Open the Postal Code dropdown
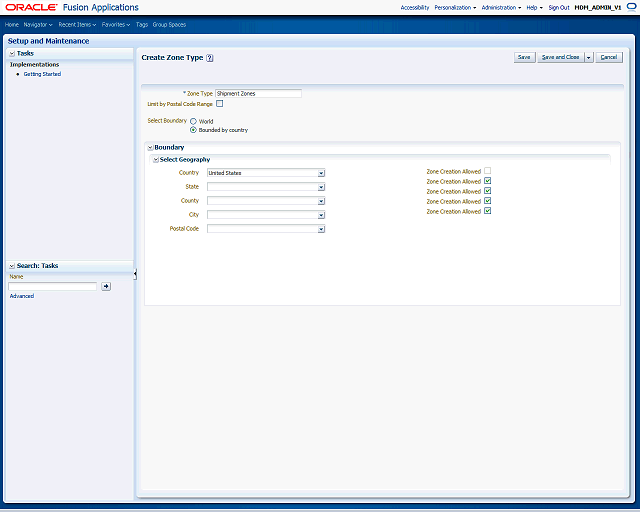The image size is (640, 512). pos(321,229)
